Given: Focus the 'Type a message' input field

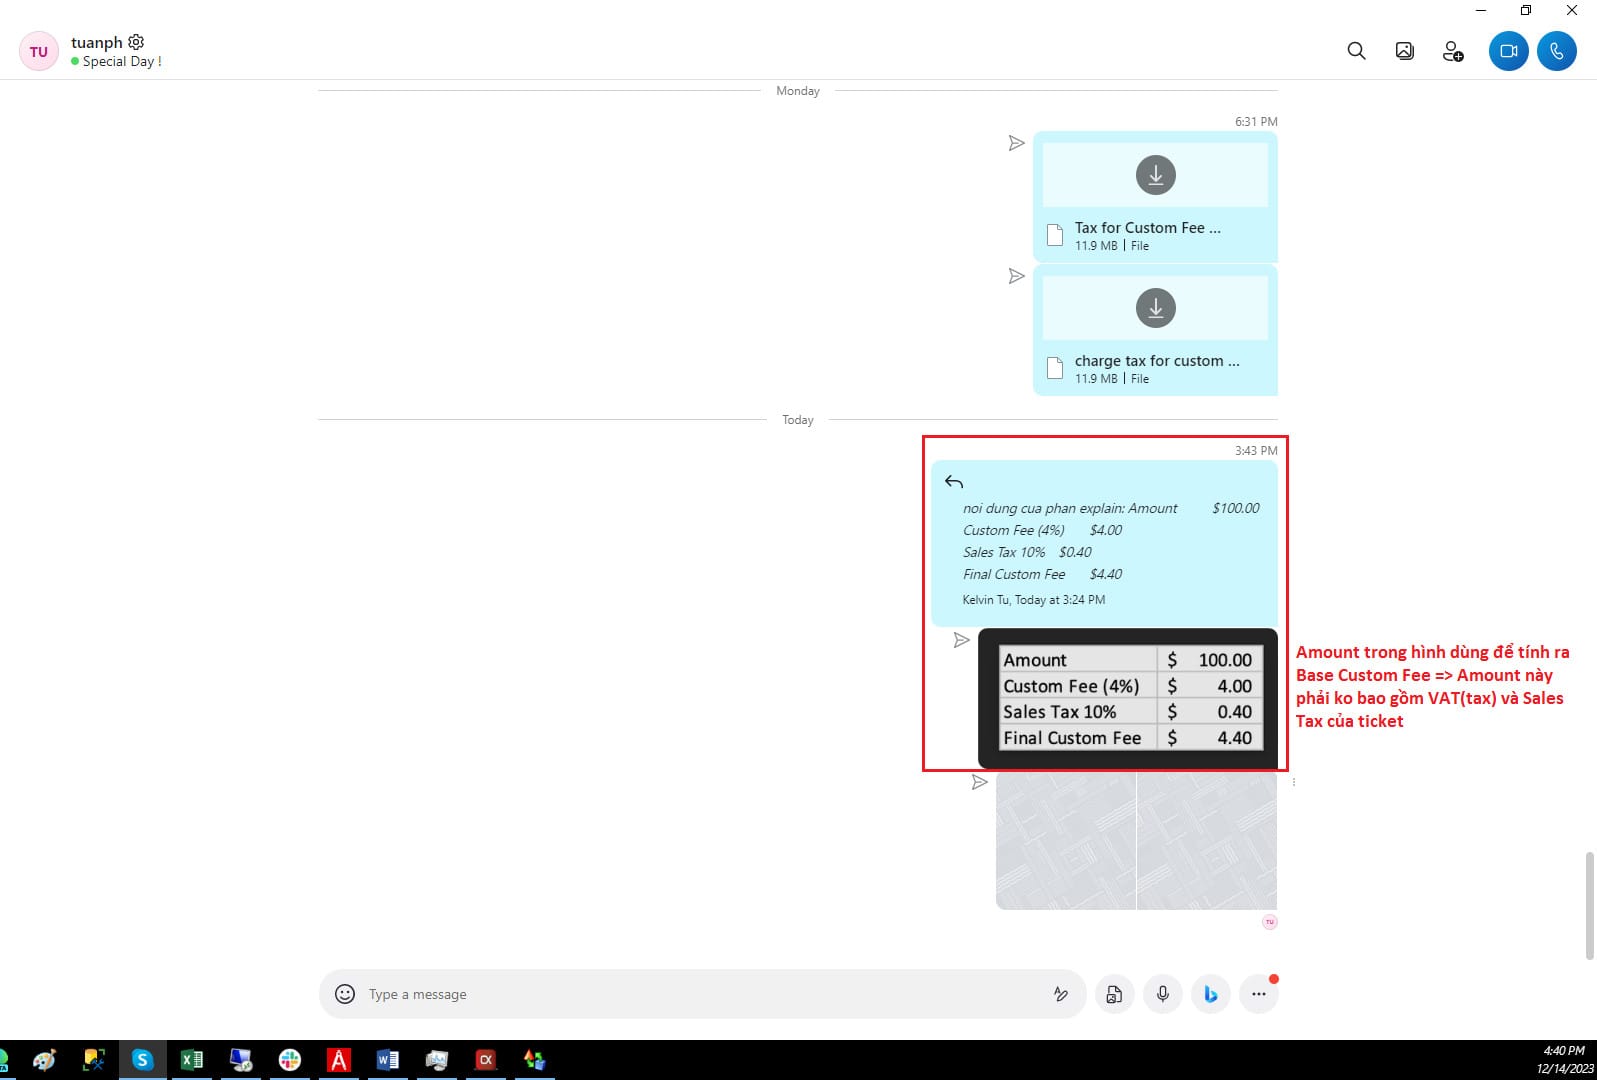Looking at the screenshot, I should 700,994.
